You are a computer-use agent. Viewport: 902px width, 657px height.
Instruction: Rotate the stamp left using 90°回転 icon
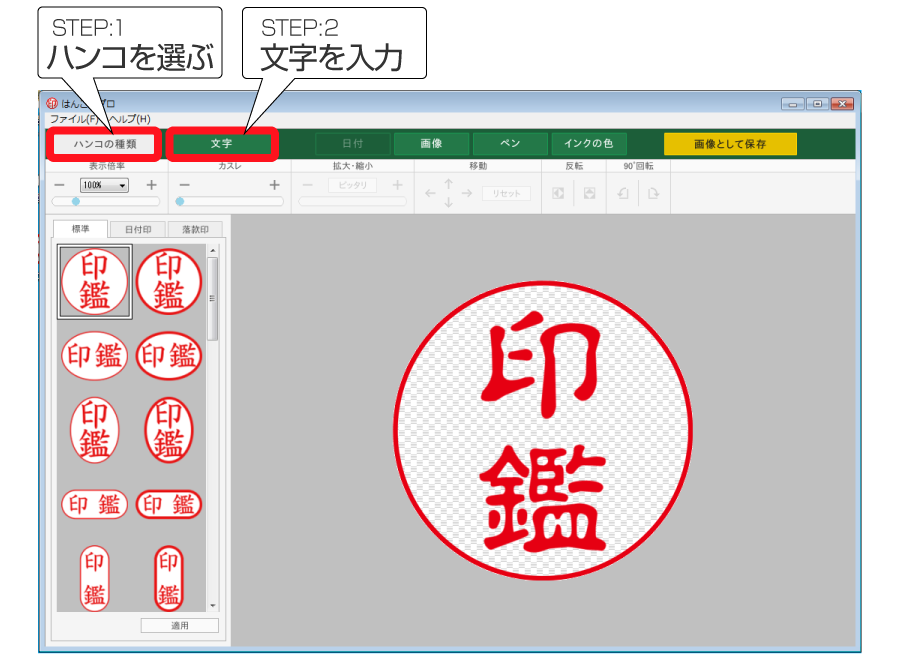coord(624,193)
